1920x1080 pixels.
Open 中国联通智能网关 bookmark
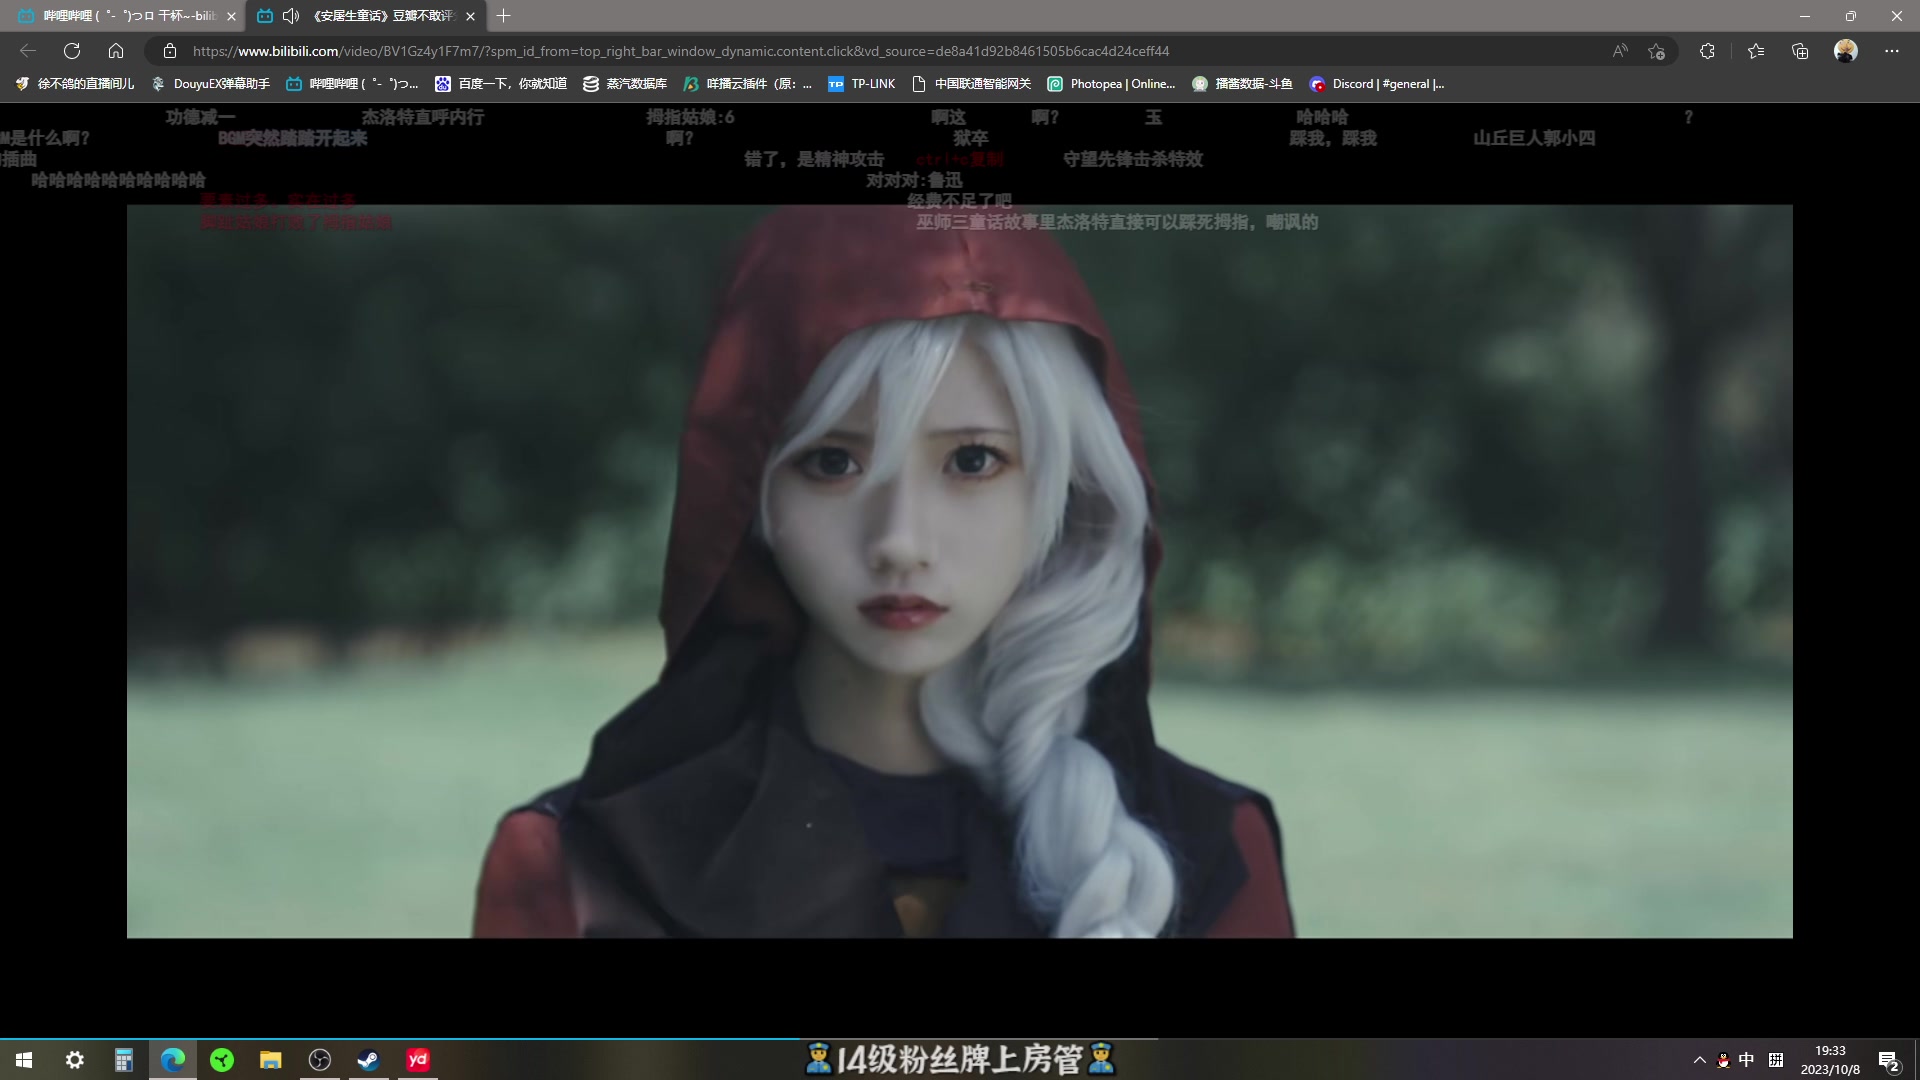972,84
